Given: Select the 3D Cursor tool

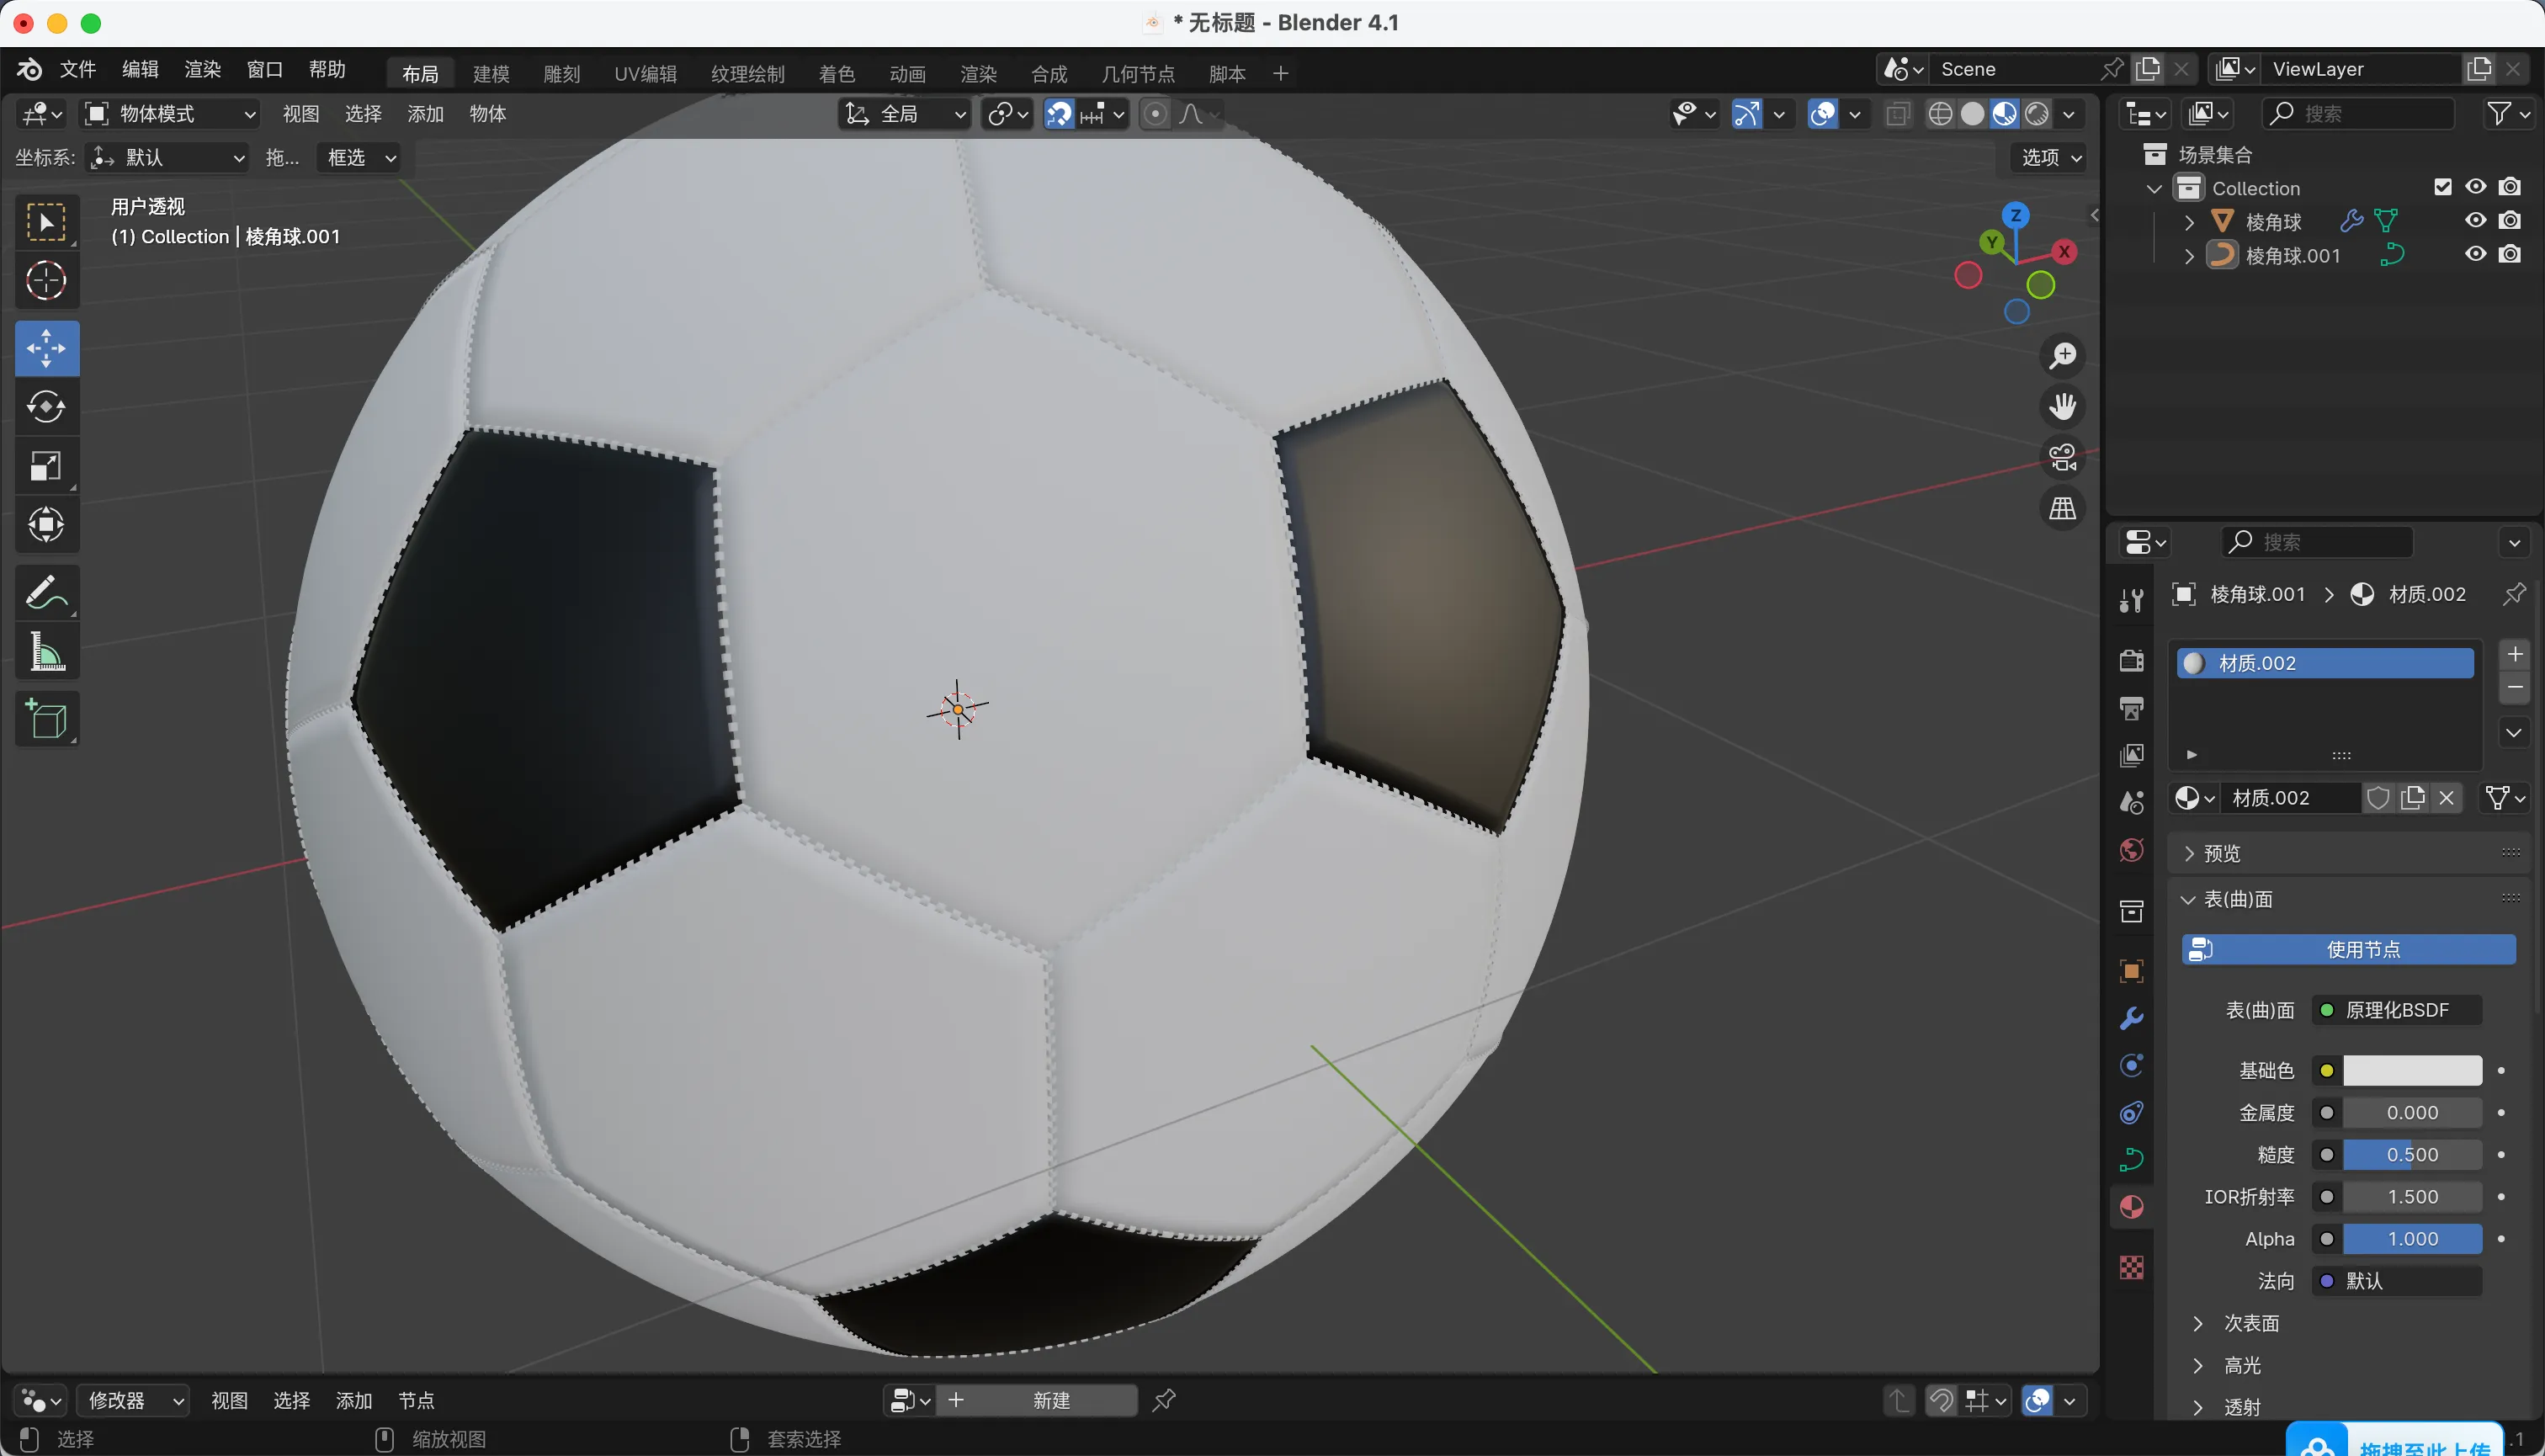Looking at the screenshot, I should [46, 281].
